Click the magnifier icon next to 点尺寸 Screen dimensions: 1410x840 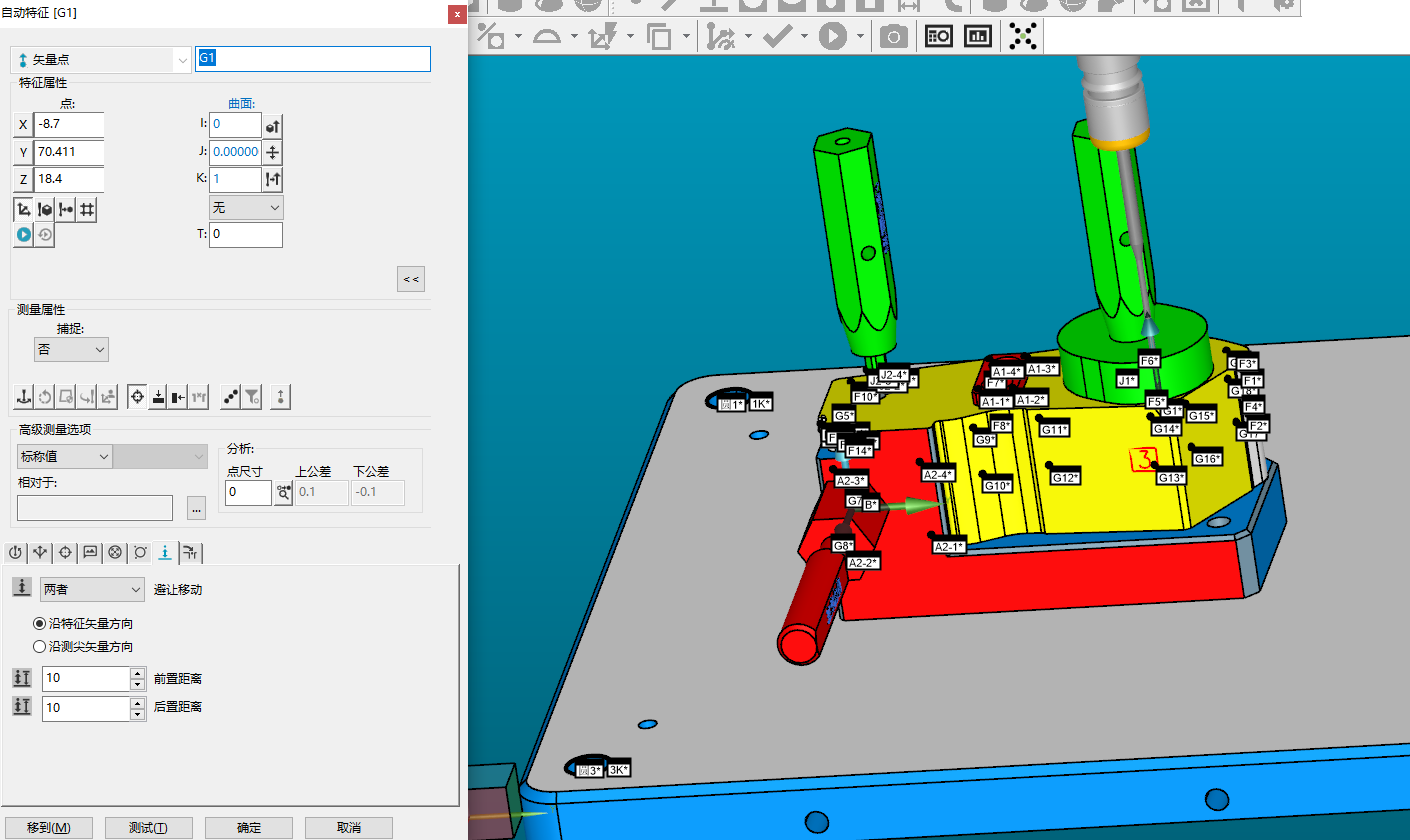[x=283, y=493]
